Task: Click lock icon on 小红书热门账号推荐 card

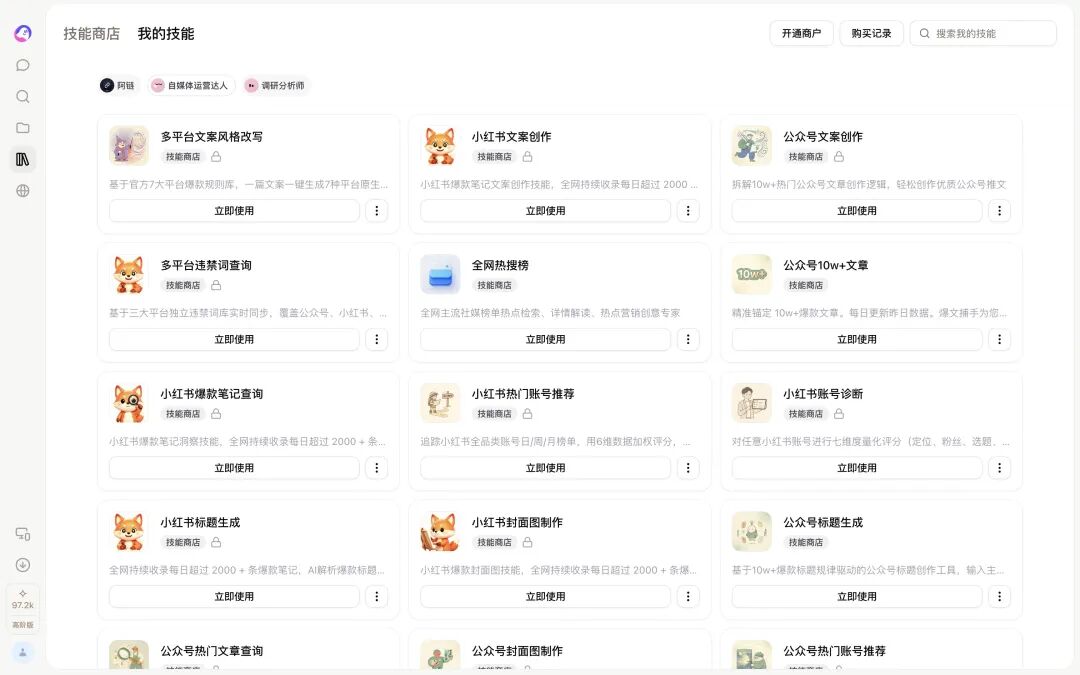Action: pos(528,414)
